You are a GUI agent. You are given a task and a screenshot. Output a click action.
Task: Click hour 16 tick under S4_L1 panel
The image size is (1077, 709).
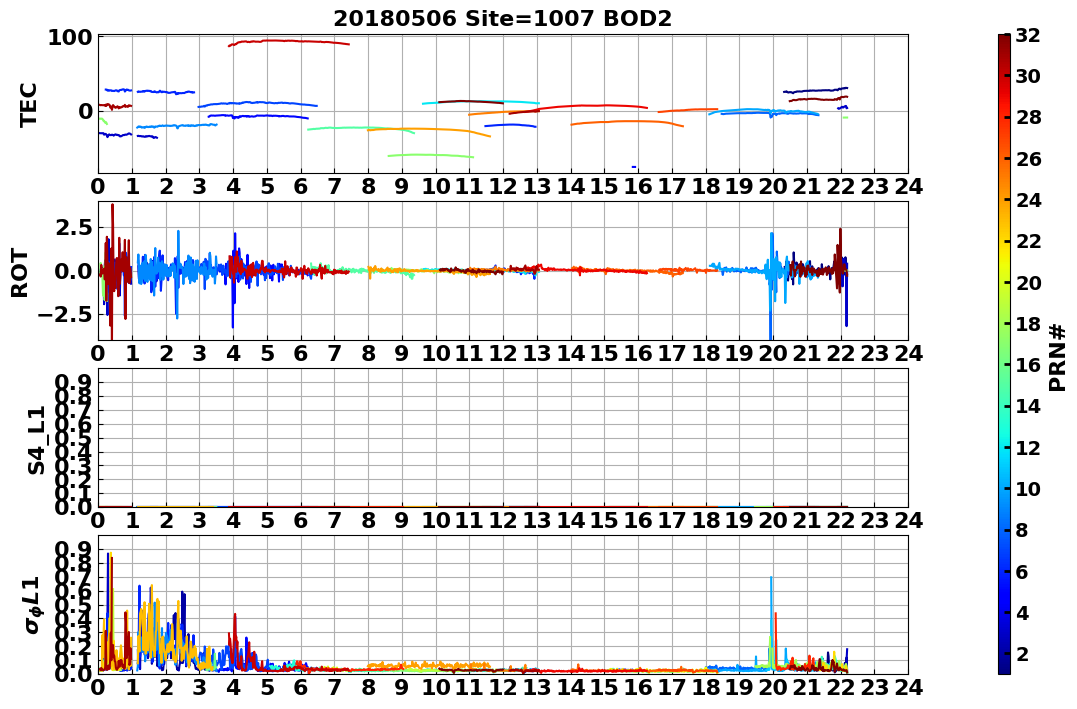click(x=638, y=520)
